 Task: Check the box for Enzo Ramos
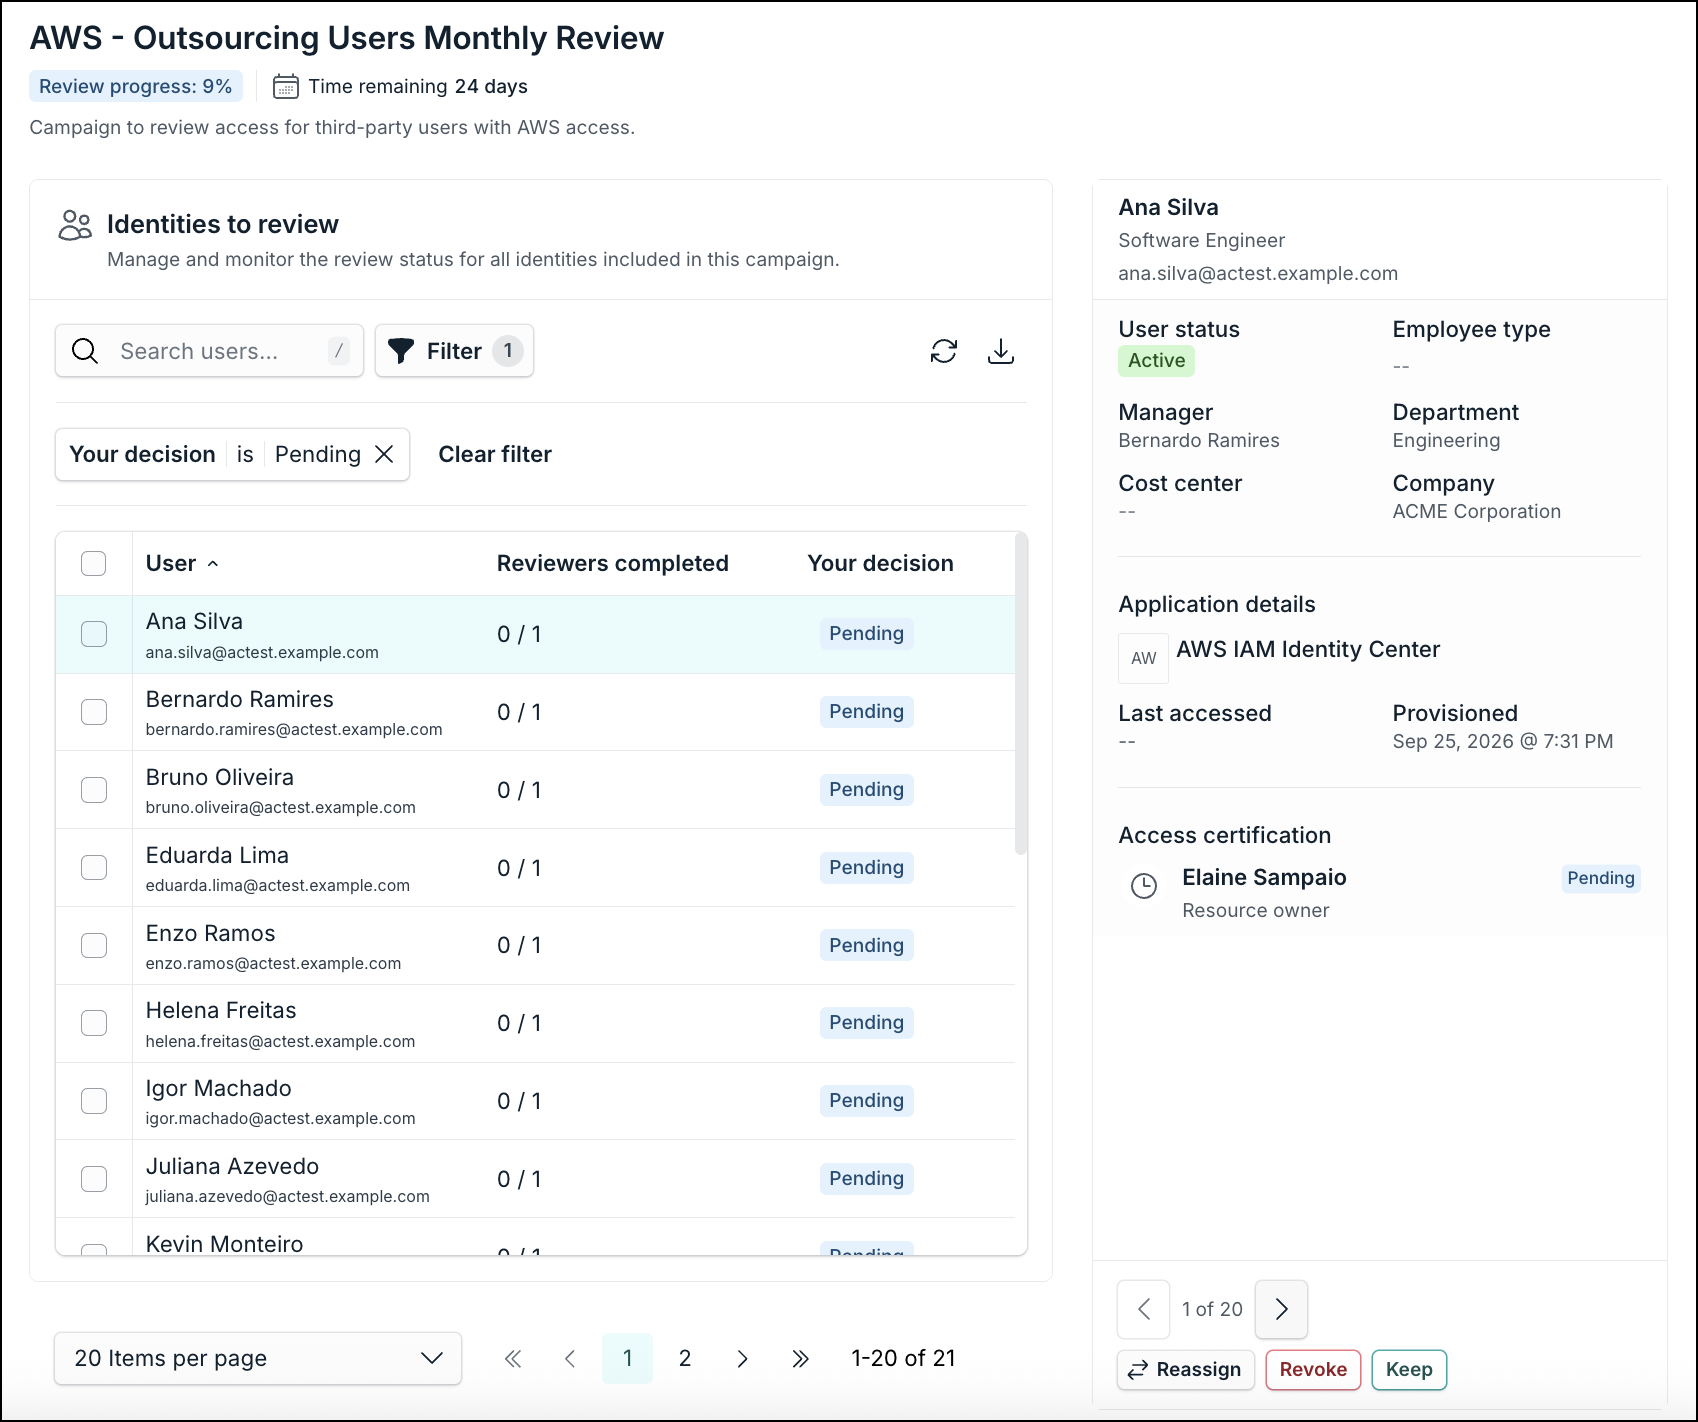[94, 945]
